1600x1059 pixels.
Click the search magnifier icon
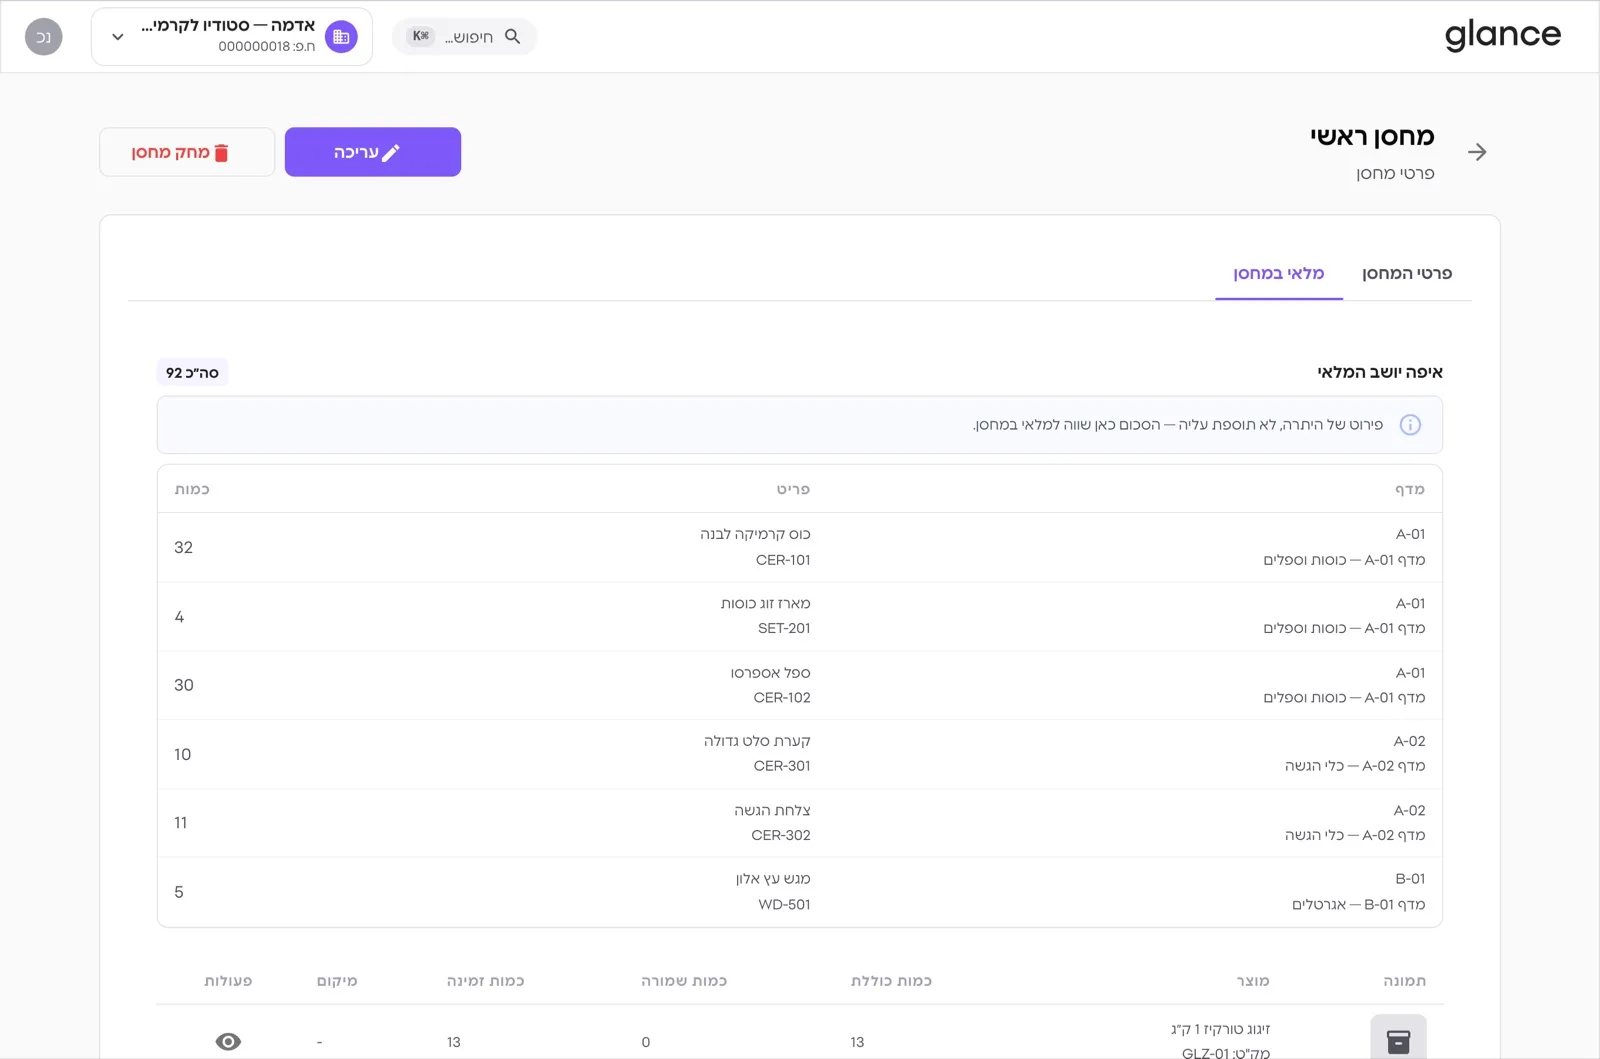pos(512,36)
